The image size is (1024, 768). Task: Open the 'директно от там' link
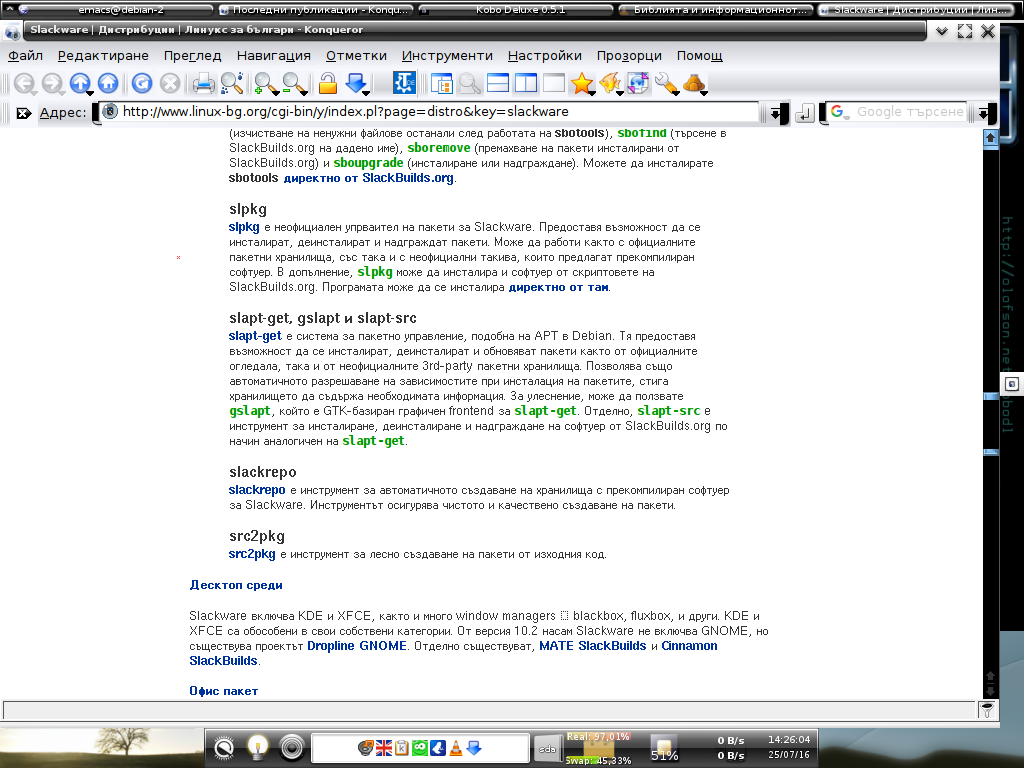pos(558,287)
